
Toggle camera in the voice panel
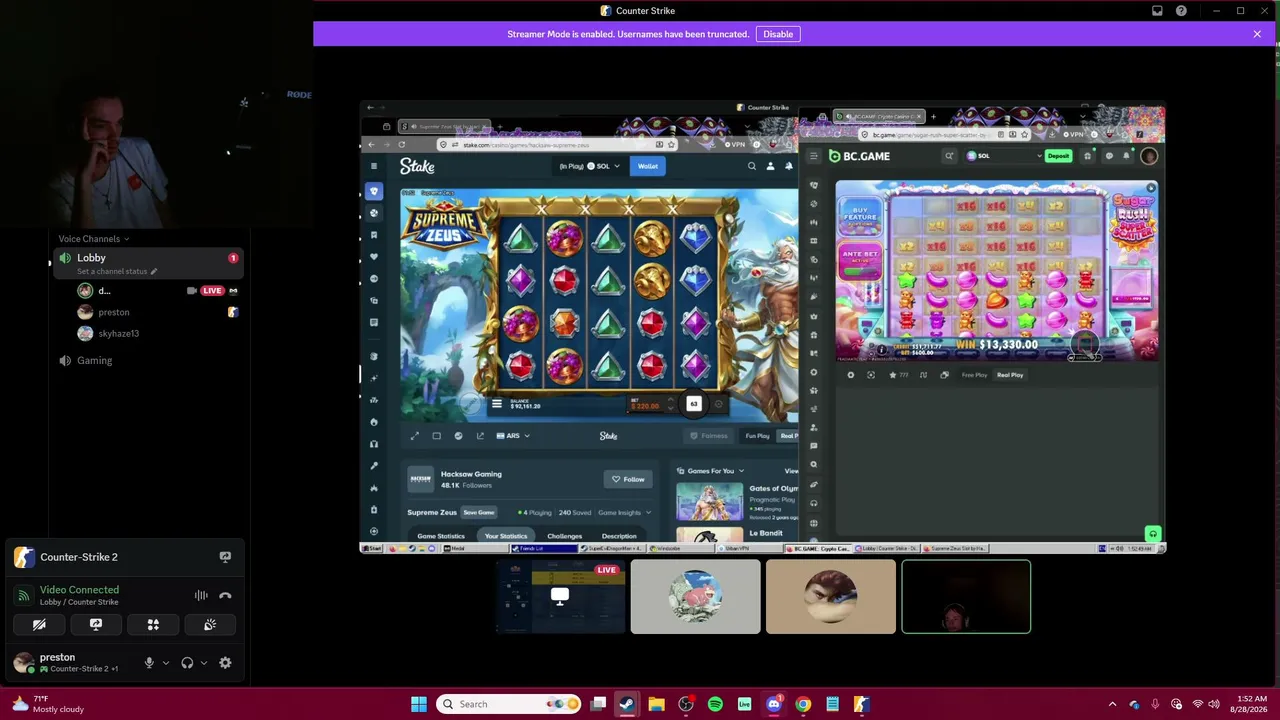39,624
